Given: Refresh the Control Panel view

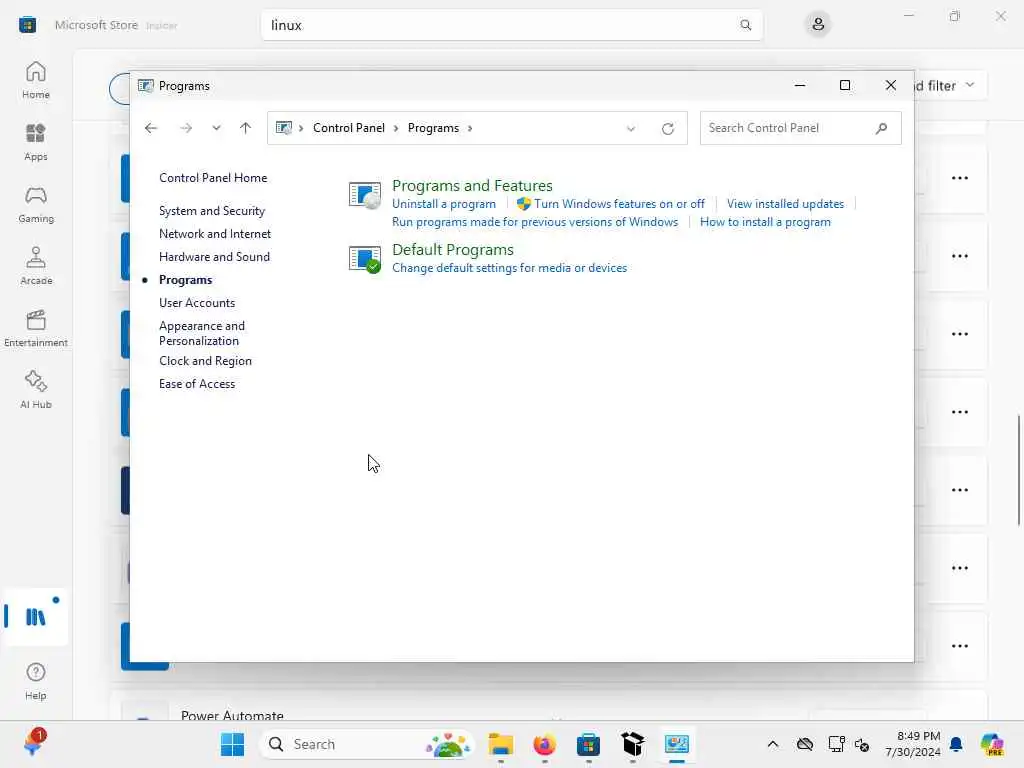Looking at the screenshot, I should pyautogui.click(x=667, y=129).
